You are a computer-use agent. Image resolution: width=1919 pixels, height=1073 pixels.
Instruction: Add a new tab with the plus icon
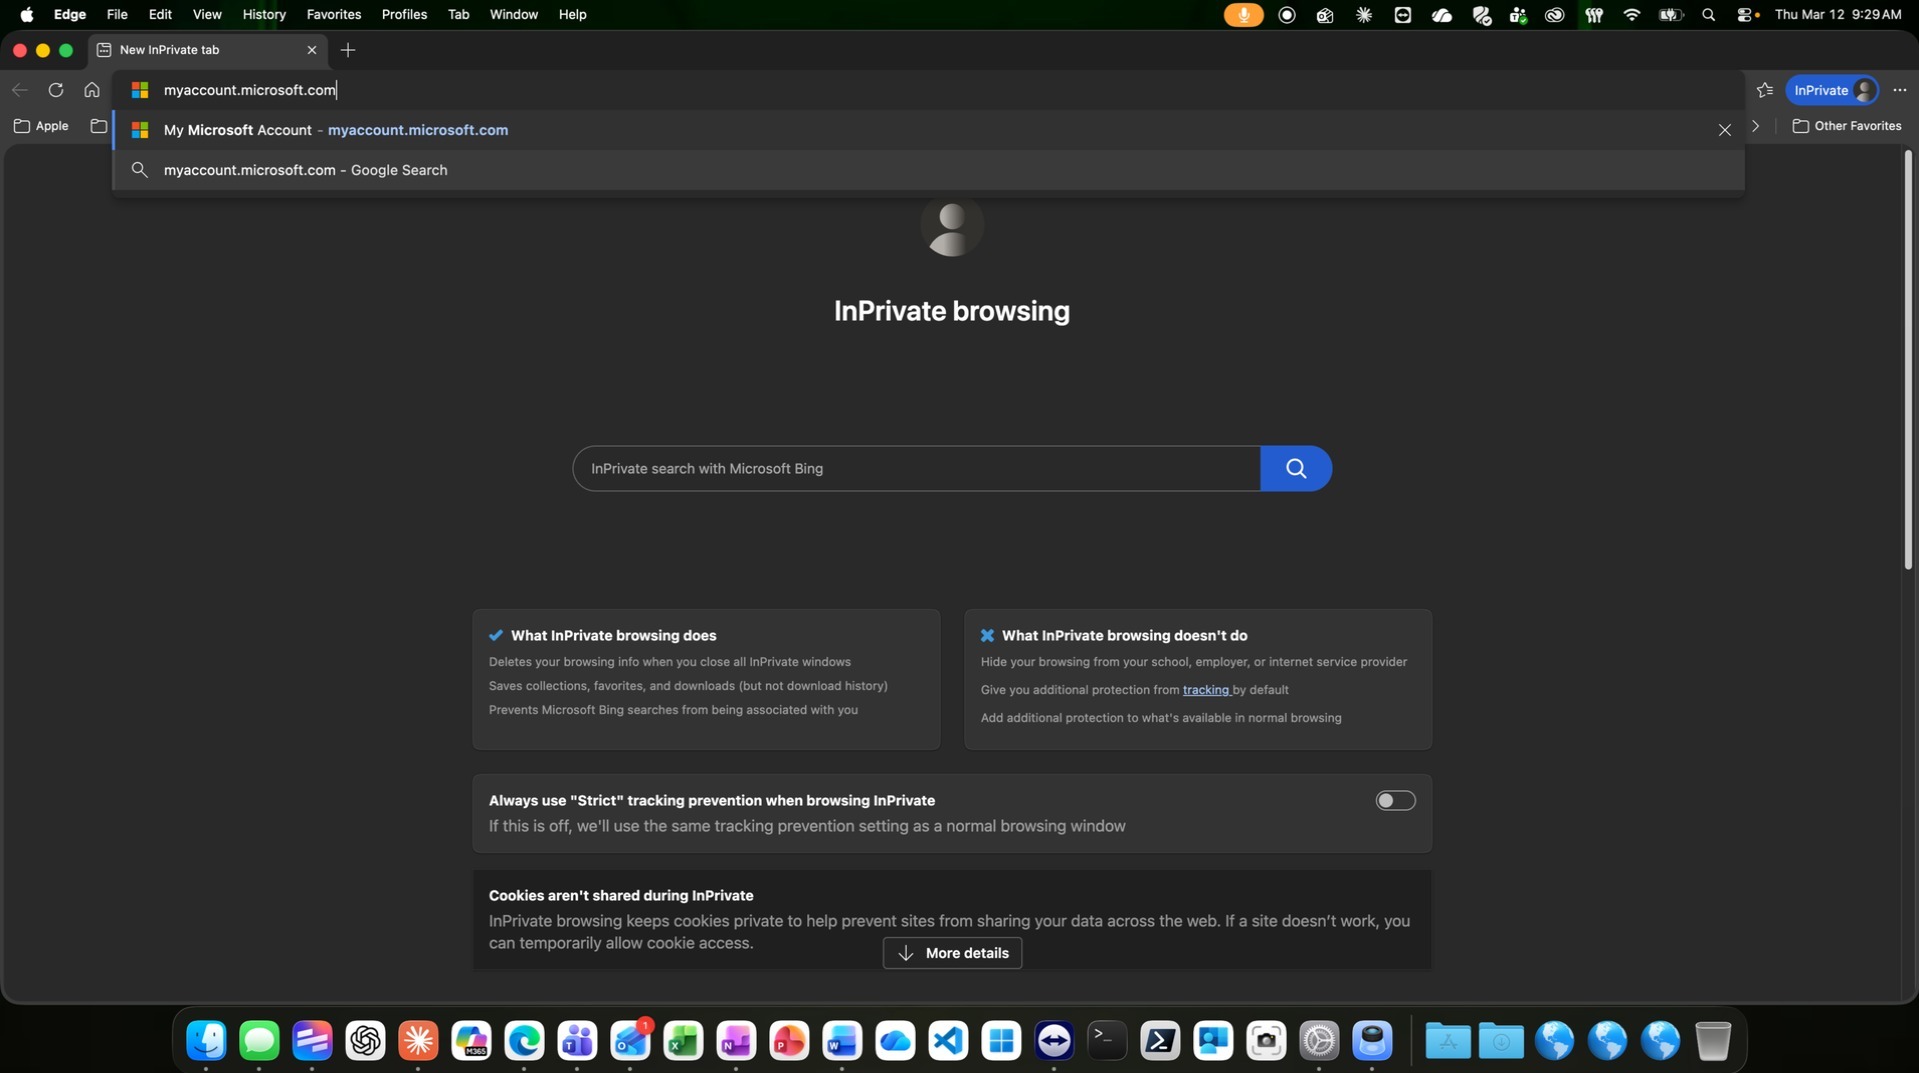pyautogui.click(x=348, y=50)
